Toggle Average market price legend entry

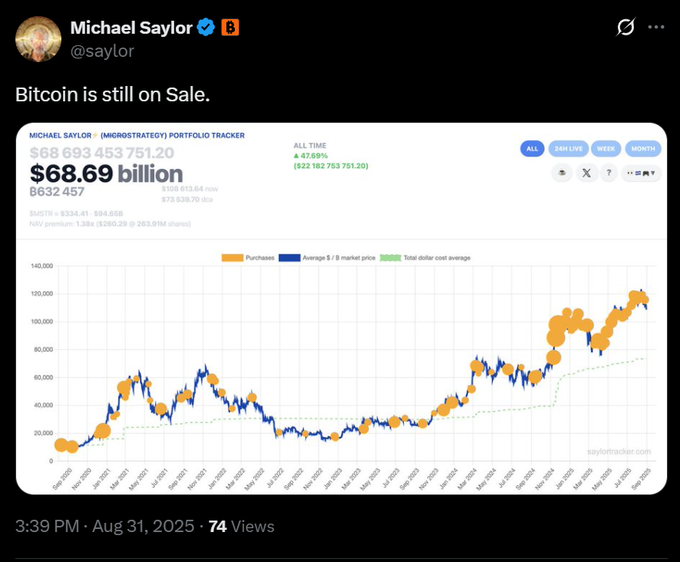point(327,258)
